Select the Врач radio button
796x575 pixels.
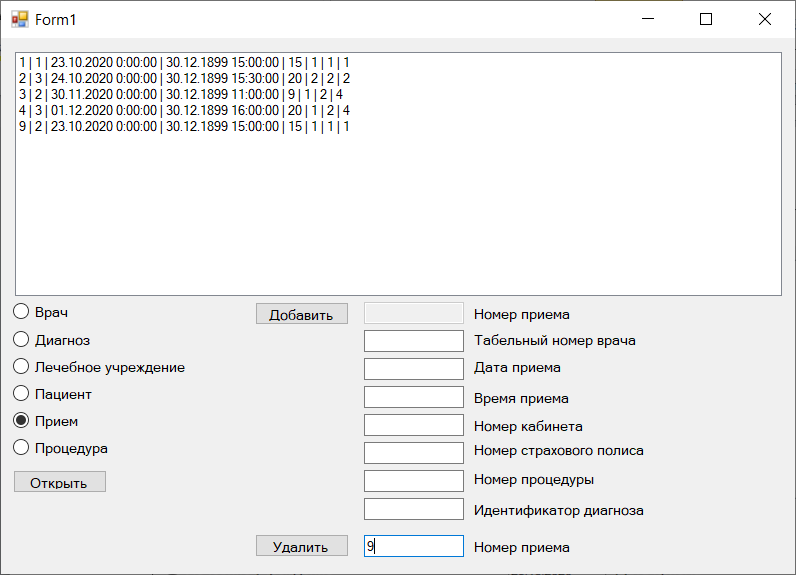[21, 312]
